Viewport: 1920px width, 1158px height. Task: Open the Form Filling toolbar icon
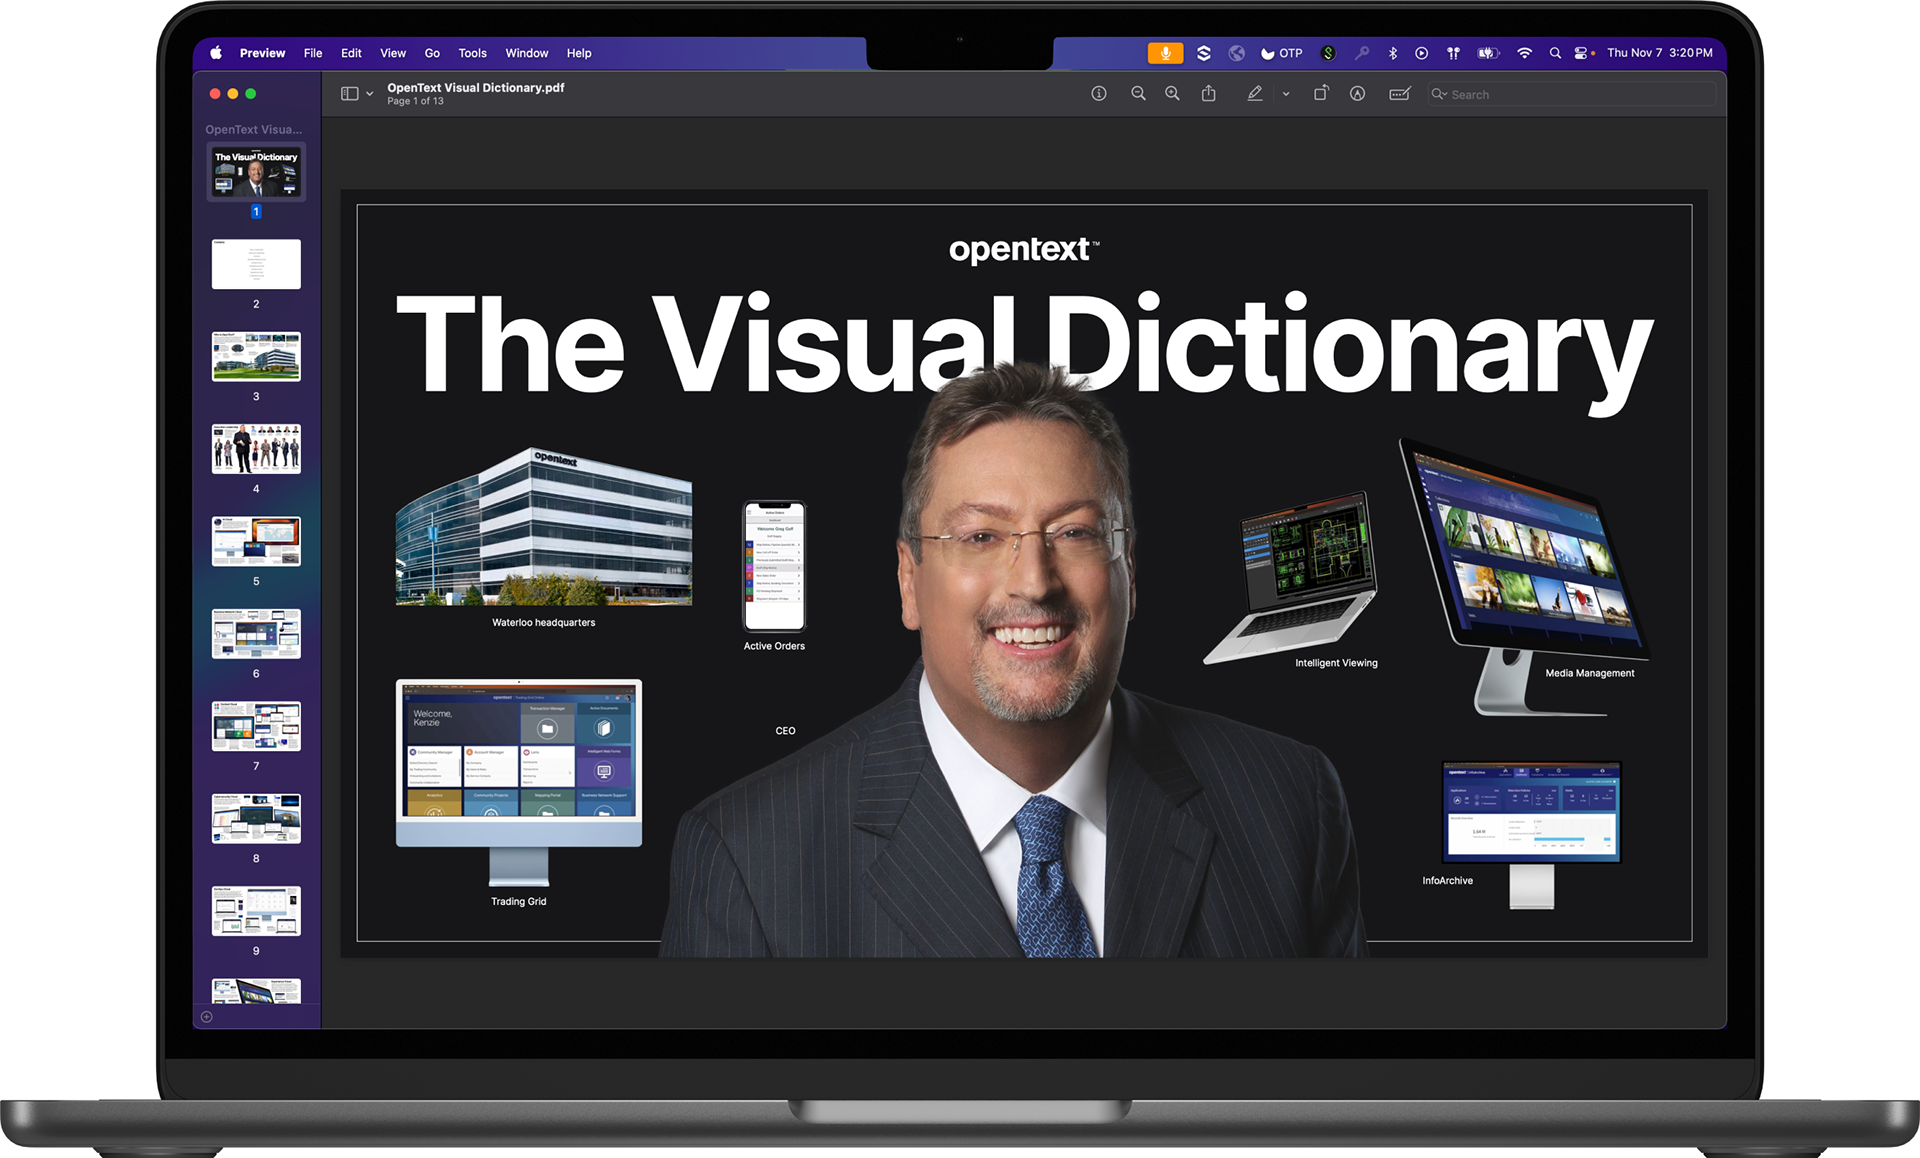coord(1399,94)
